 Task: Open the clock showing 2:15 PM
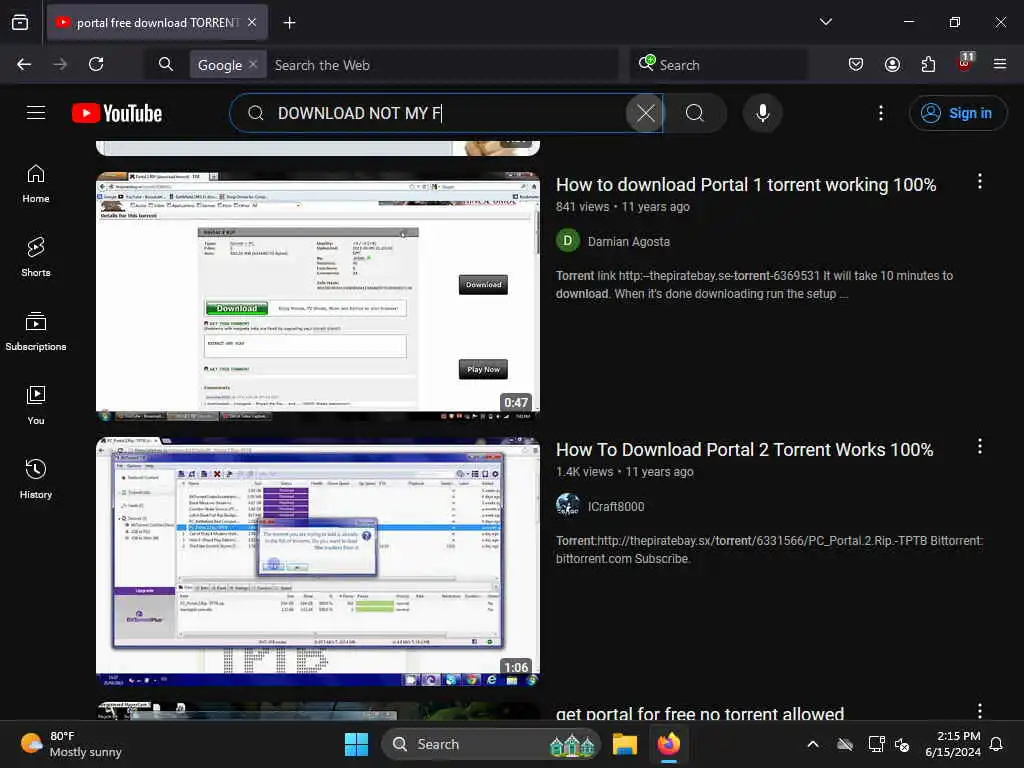pyautogui.click(x=953, y=744)
